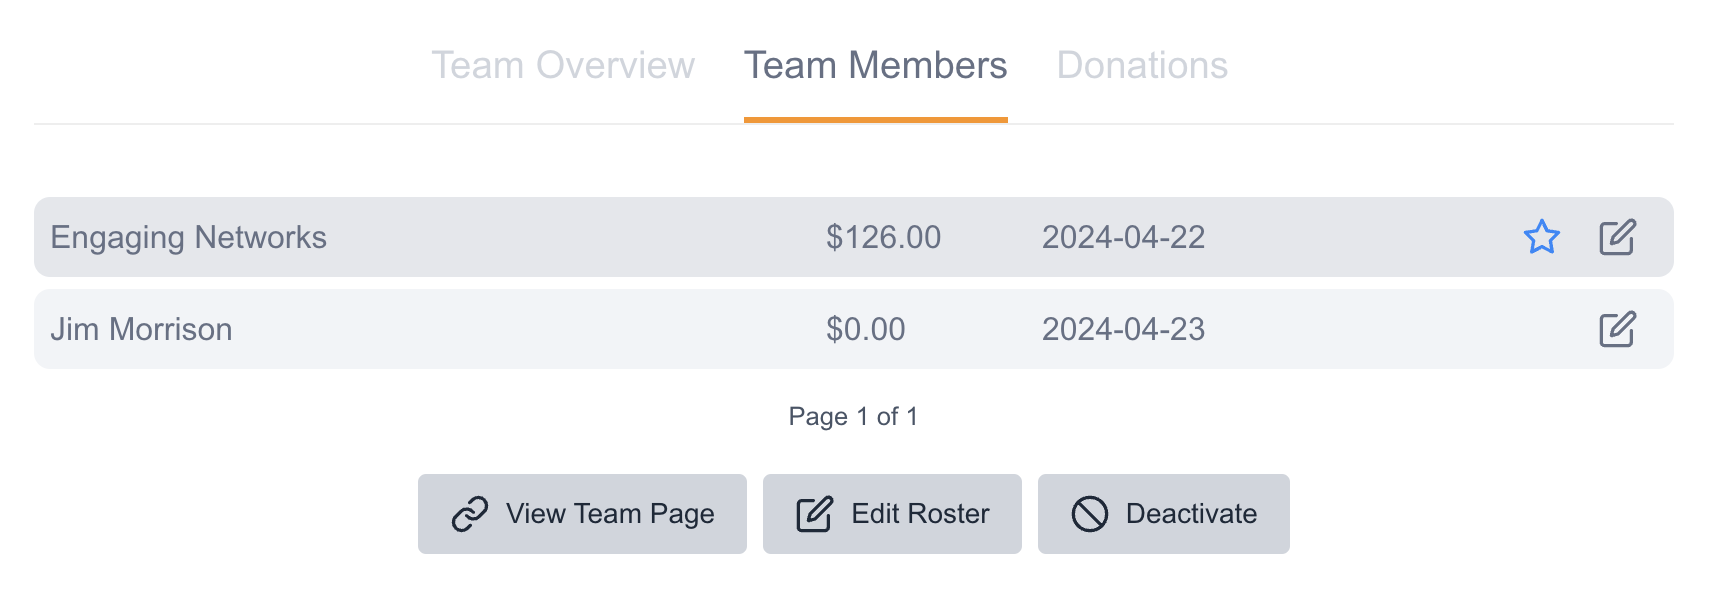Open the Donations tab

click(1142, 66)
